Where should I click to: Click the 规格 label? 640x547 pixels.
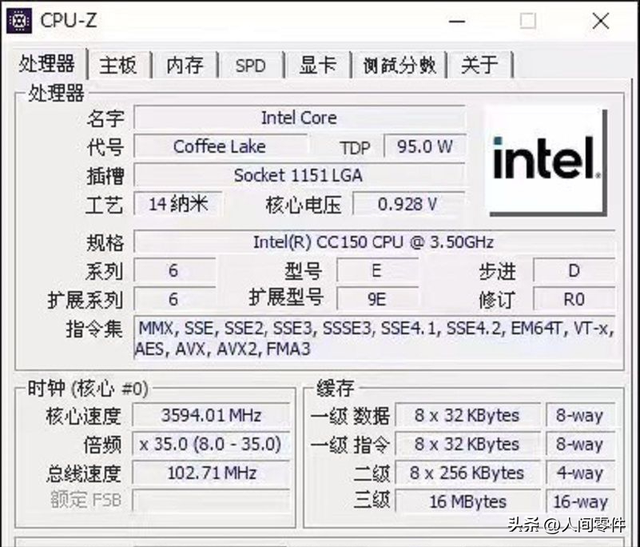tap(105, 242)
